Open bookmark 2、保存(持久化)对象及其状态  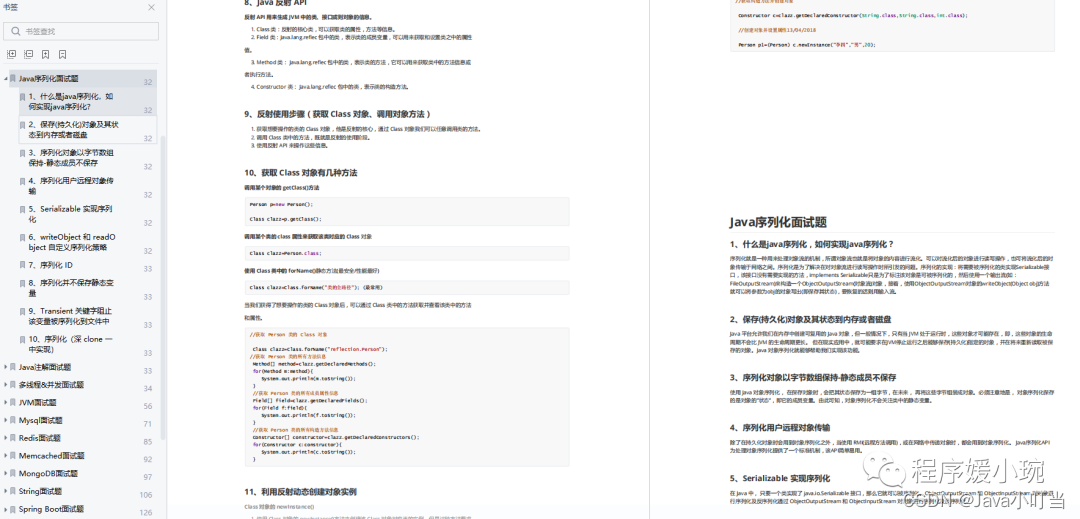click(74, 129)
